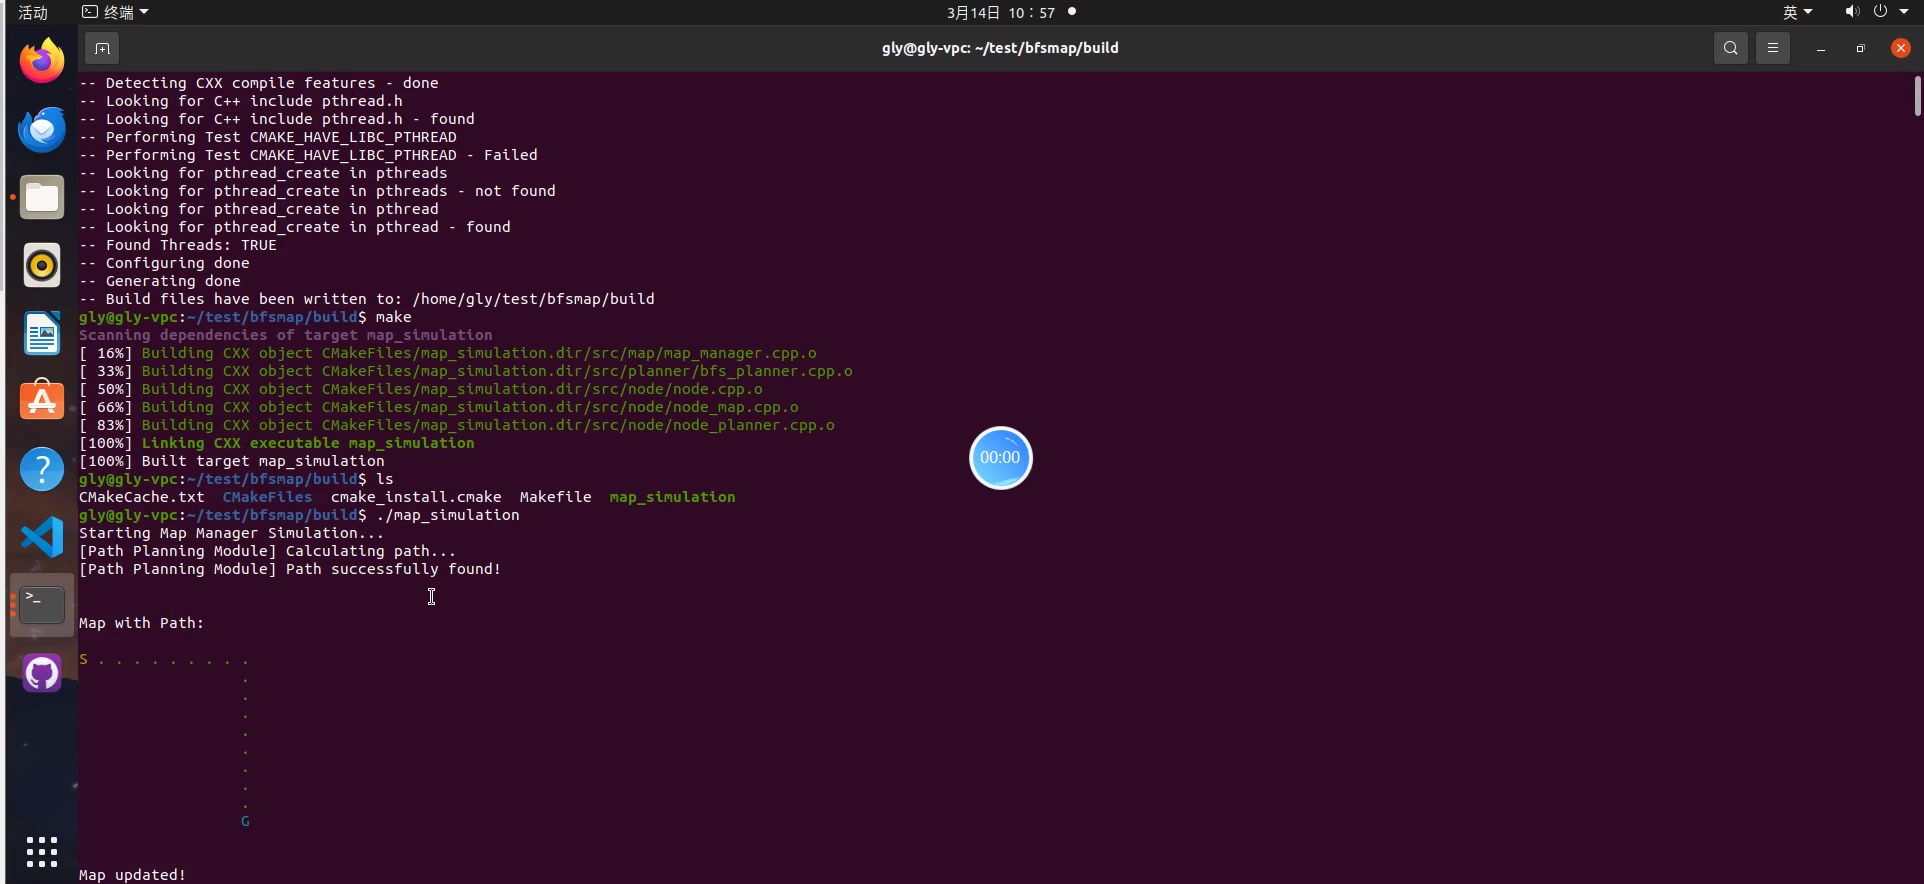This screenshot has width=1924, height=884.
Task: Click the blue 00:00 timer circle
Action: click(1000, 458)
